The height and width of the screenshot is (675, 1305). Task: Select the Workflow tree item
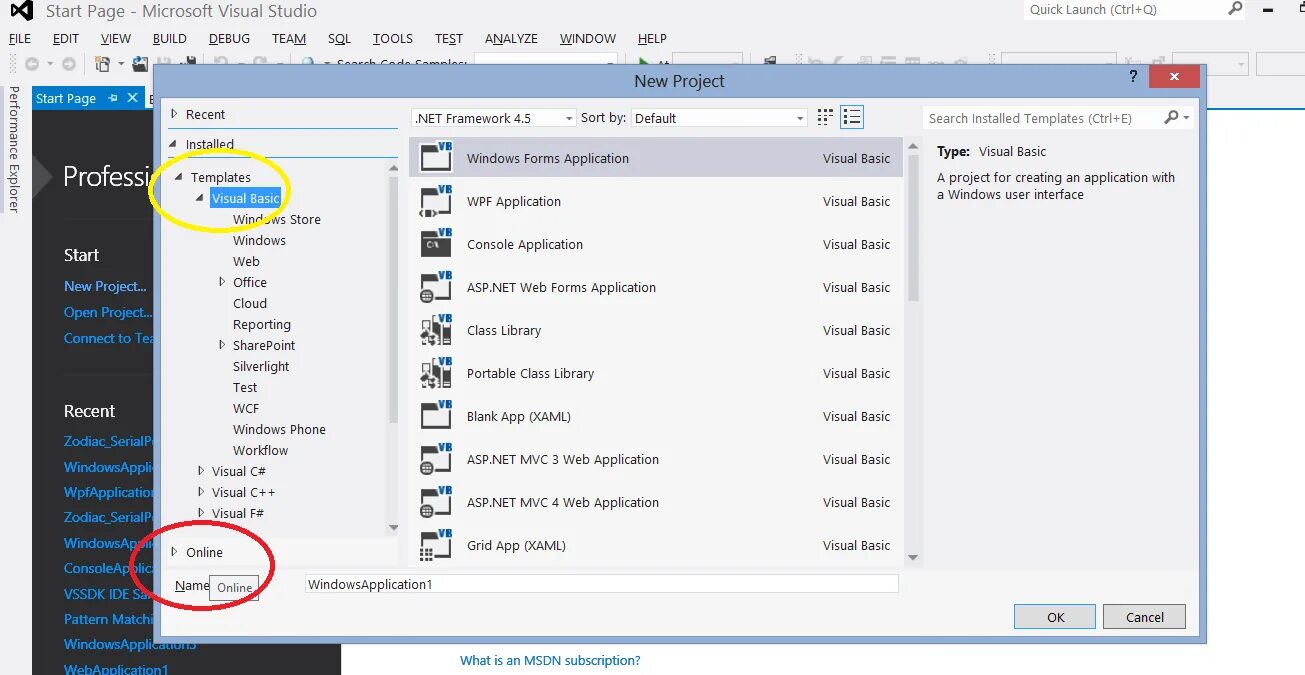pyautogui.click(x=260, y=450)
